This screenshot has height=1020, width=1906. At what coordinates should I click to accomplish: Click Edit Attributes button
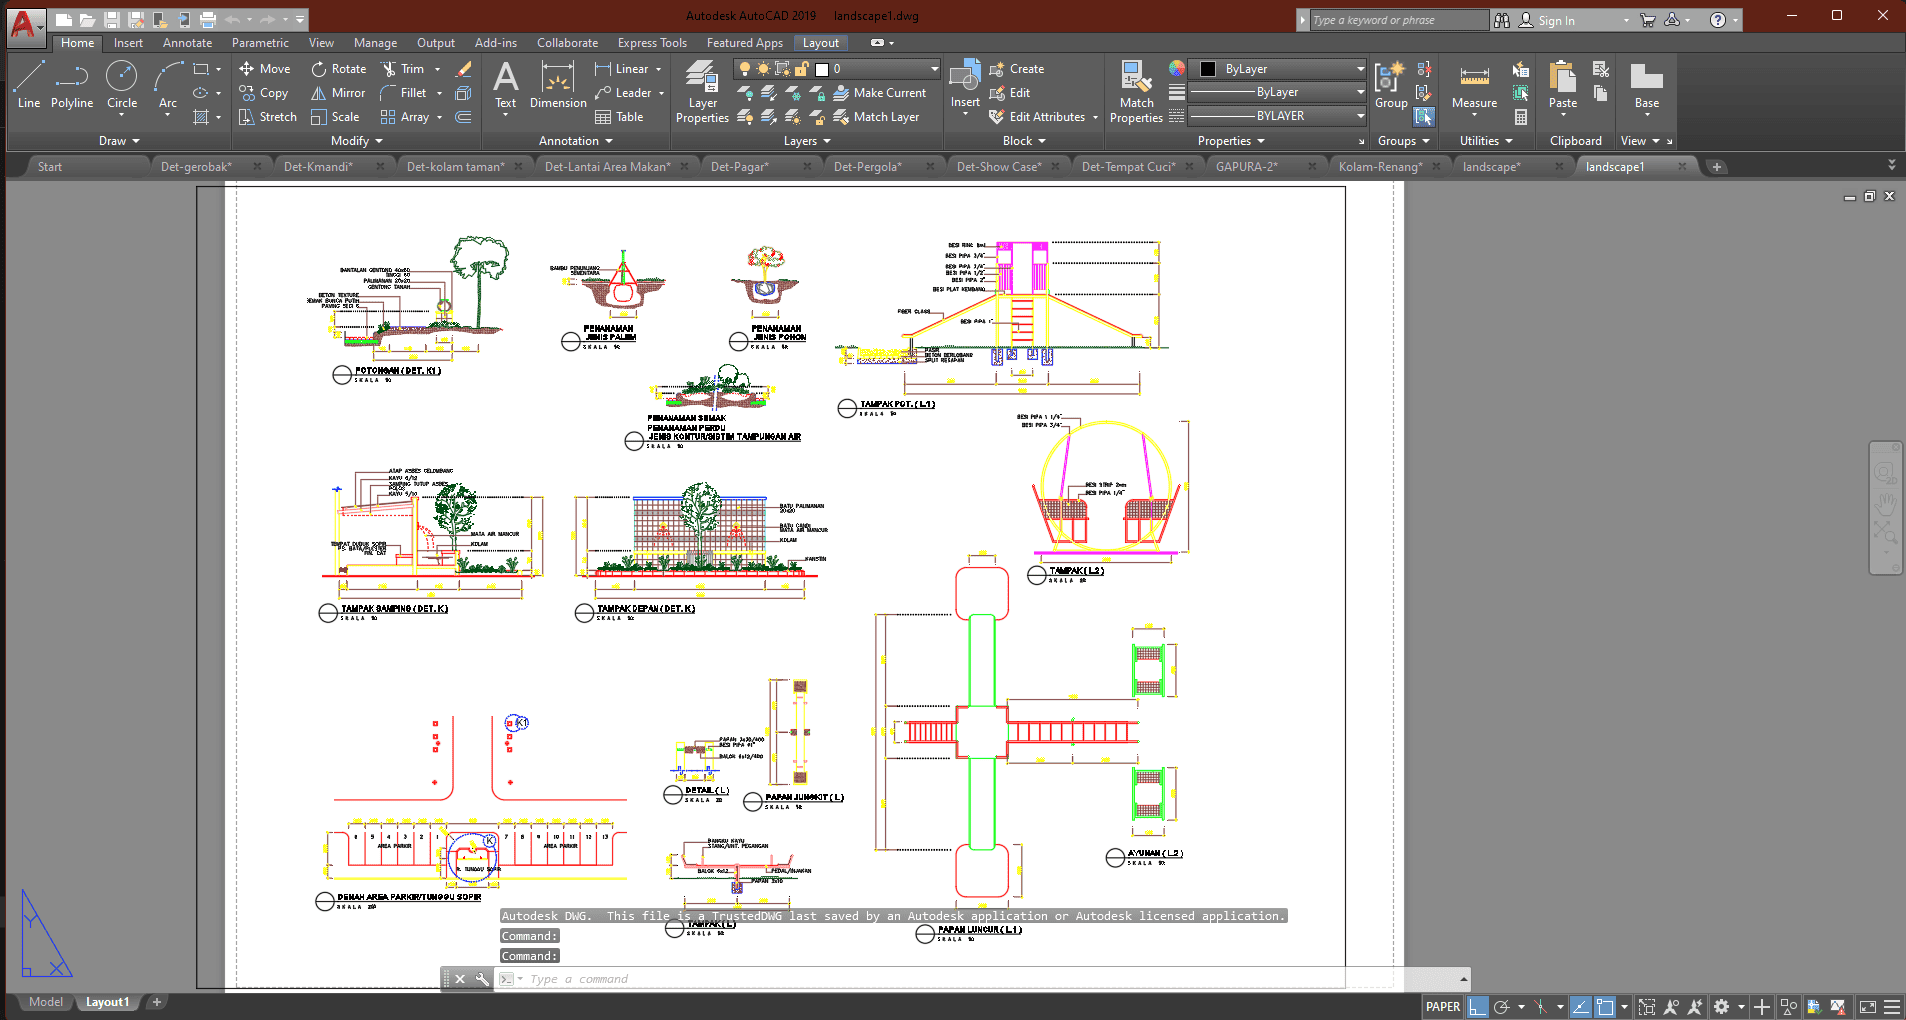1044,117
